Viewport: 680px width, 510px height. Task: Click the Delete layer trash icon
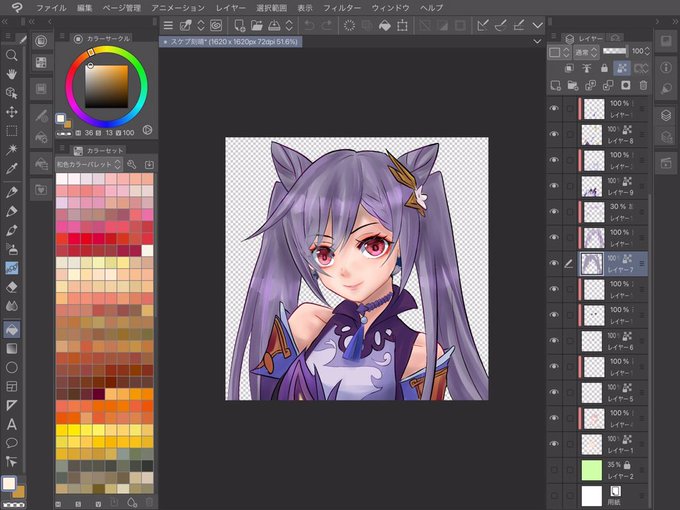pos(643,85)
